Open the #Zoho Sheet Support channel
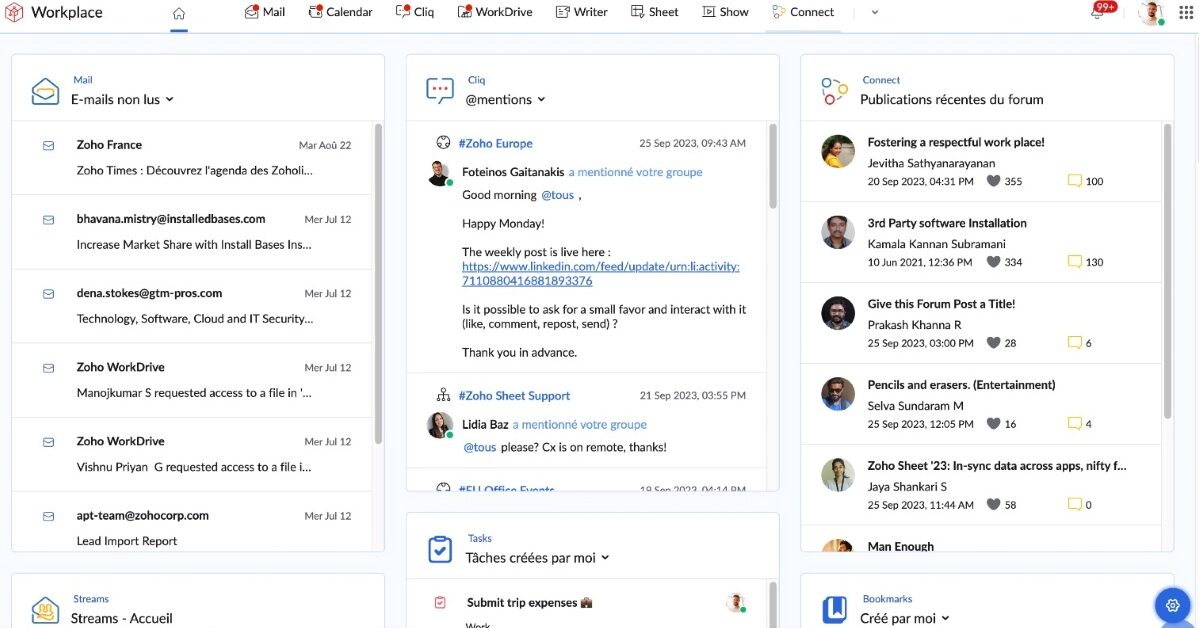1200x628 pixels. tap(514, 395)
